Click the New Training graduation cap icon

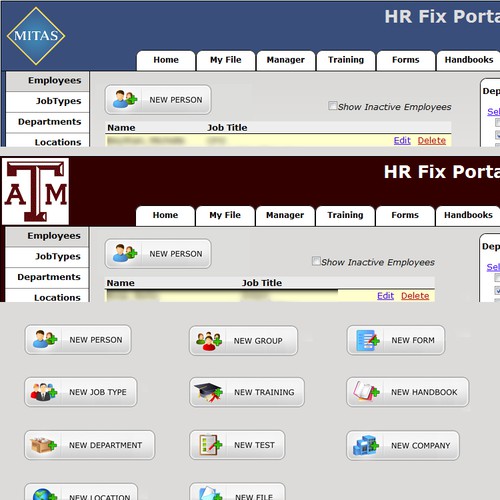click(208, 392)
